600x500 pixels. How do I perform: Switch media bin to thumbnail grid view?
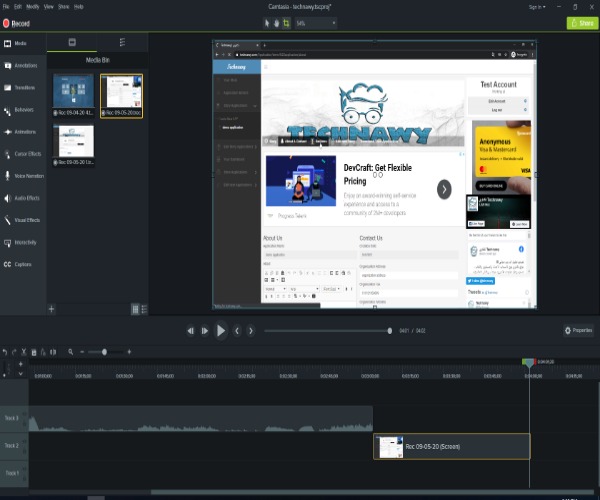[135, 309]
